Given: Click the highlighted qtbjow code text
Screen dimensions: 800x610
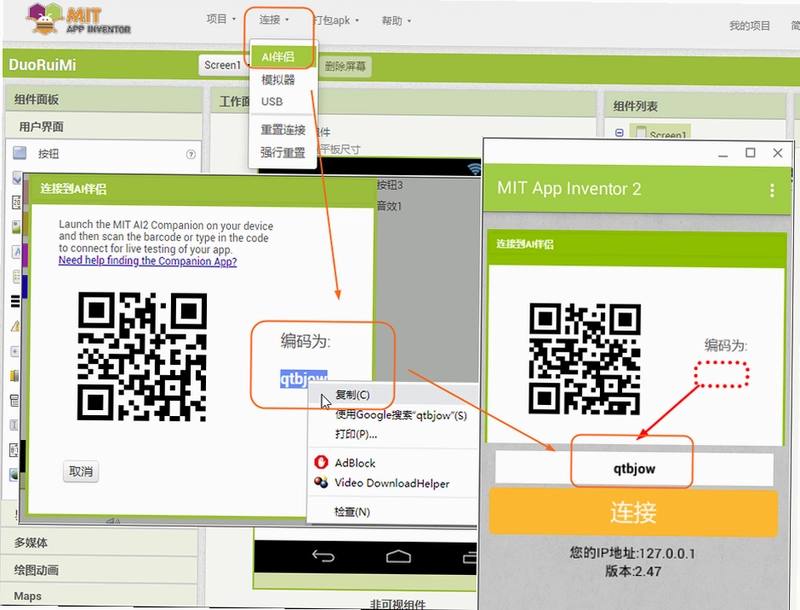Looking at the screenshot, I should coord(304,378).
